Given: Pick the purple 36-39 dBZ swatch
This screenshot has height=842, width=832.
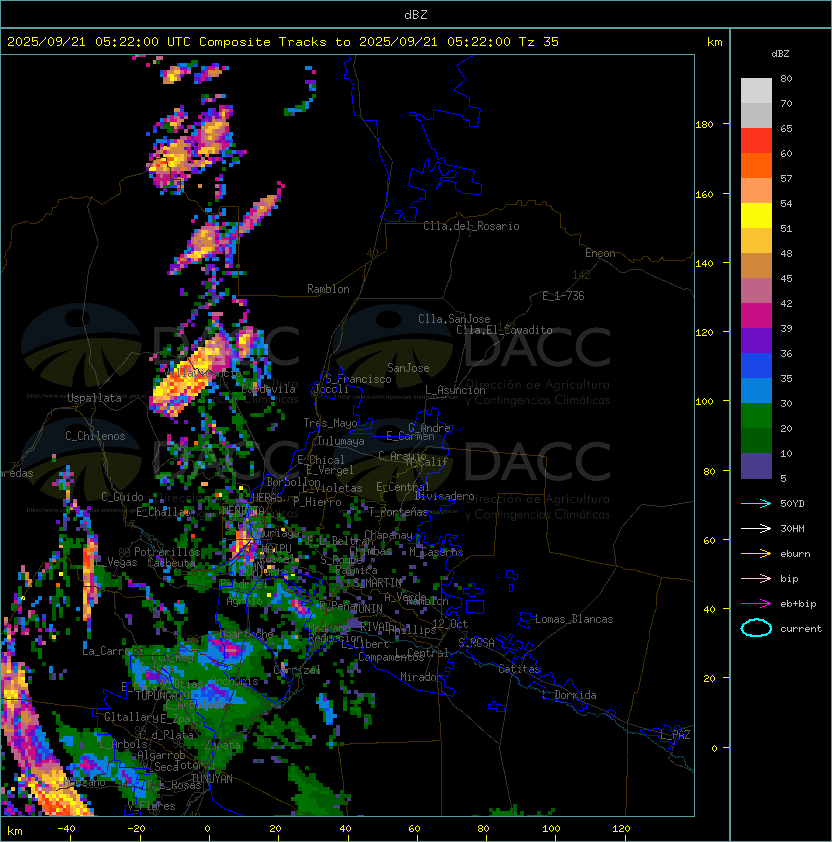Looking at the screenshot, I should 756,340.
